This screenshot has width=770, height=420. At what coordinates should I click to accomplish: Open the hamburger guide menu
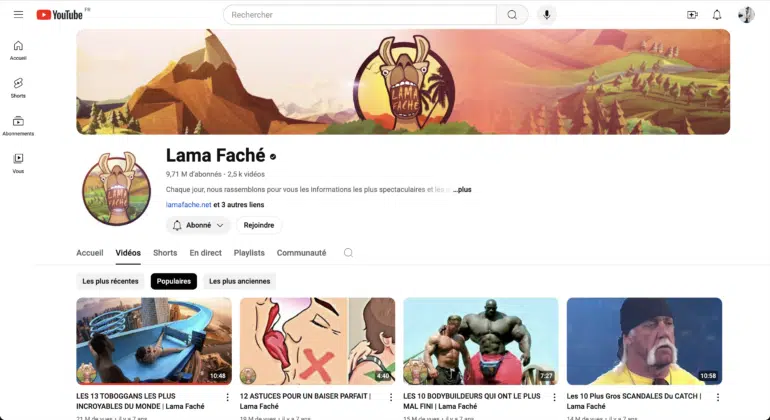pyautogui.click(x=18, y=15)
